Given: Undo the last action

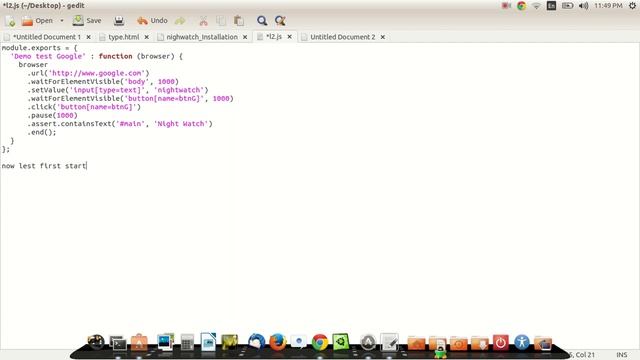Looking at the screenshot, I should 152,20.
